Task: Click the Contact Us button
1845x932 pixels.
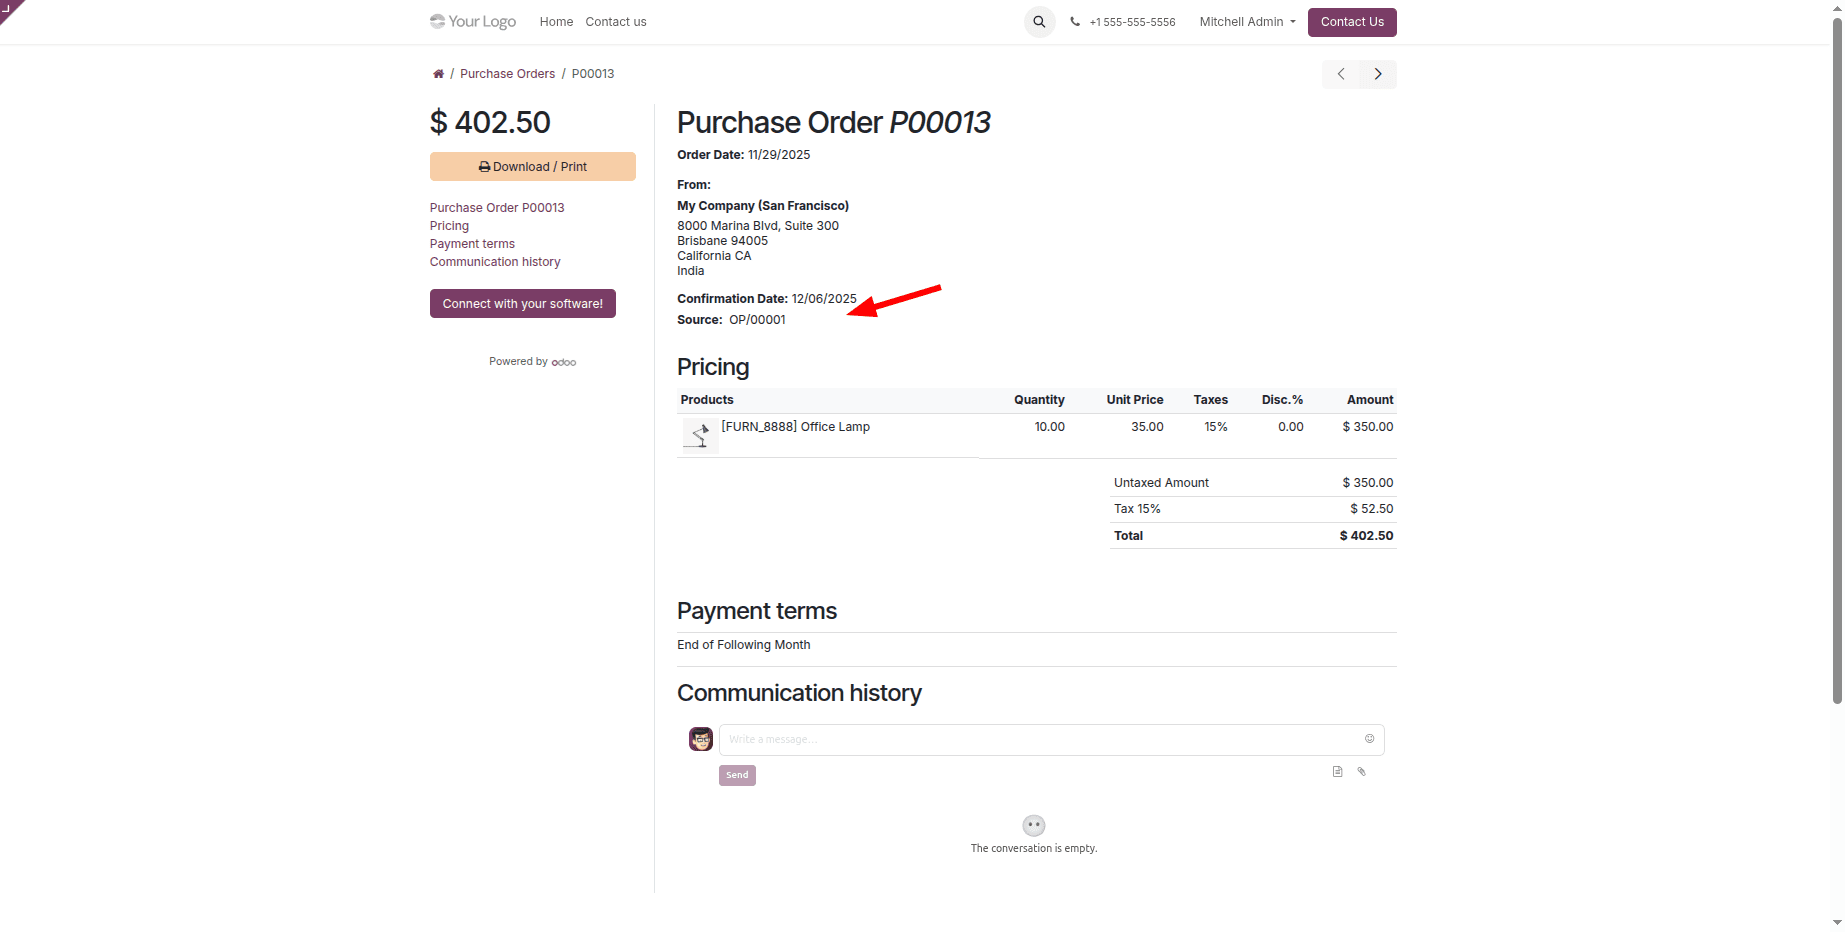Action: click(1352, 21)
